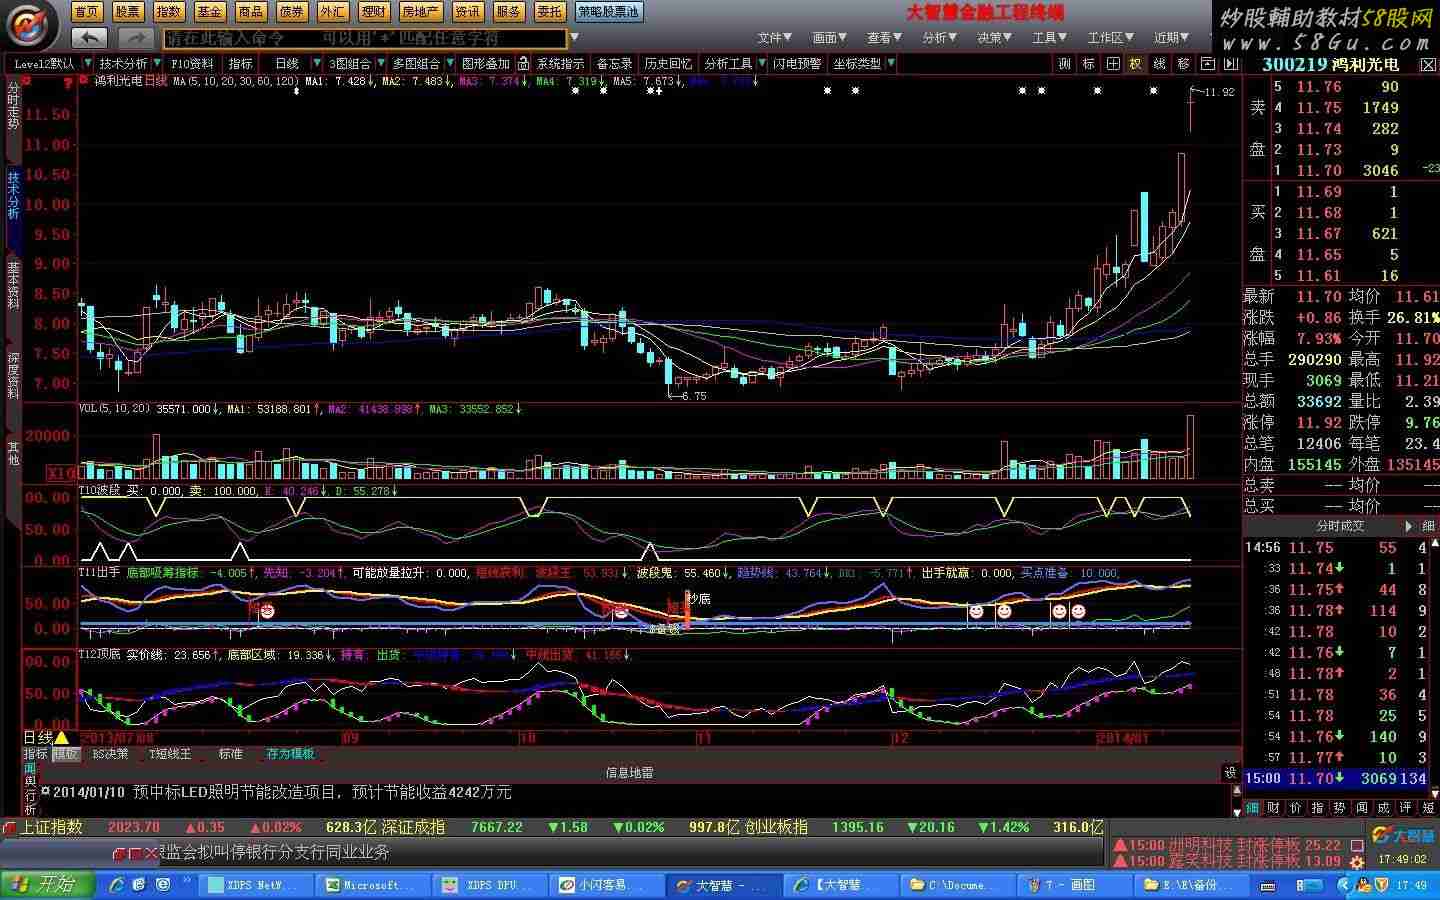Expand the 坐标类型 dropdown

tap(890, 63)
